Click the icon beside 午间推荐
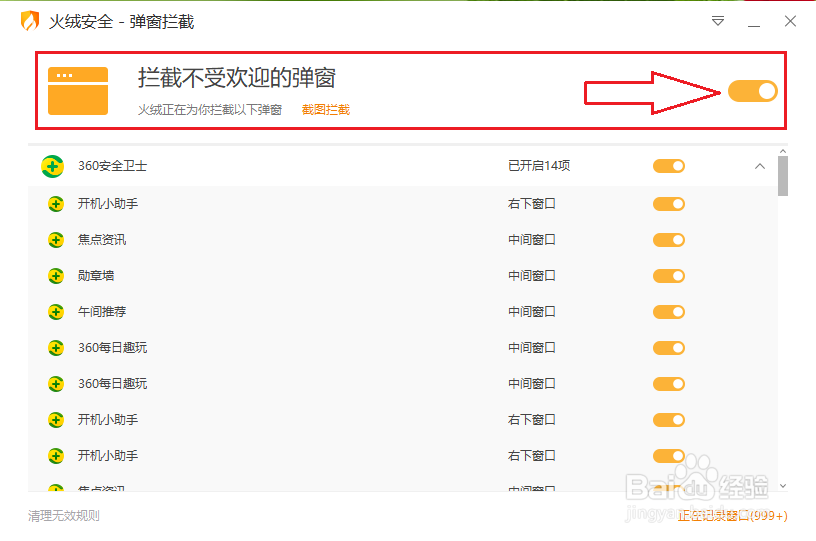Viewport: 816px width, 541px height. point(56,312)
